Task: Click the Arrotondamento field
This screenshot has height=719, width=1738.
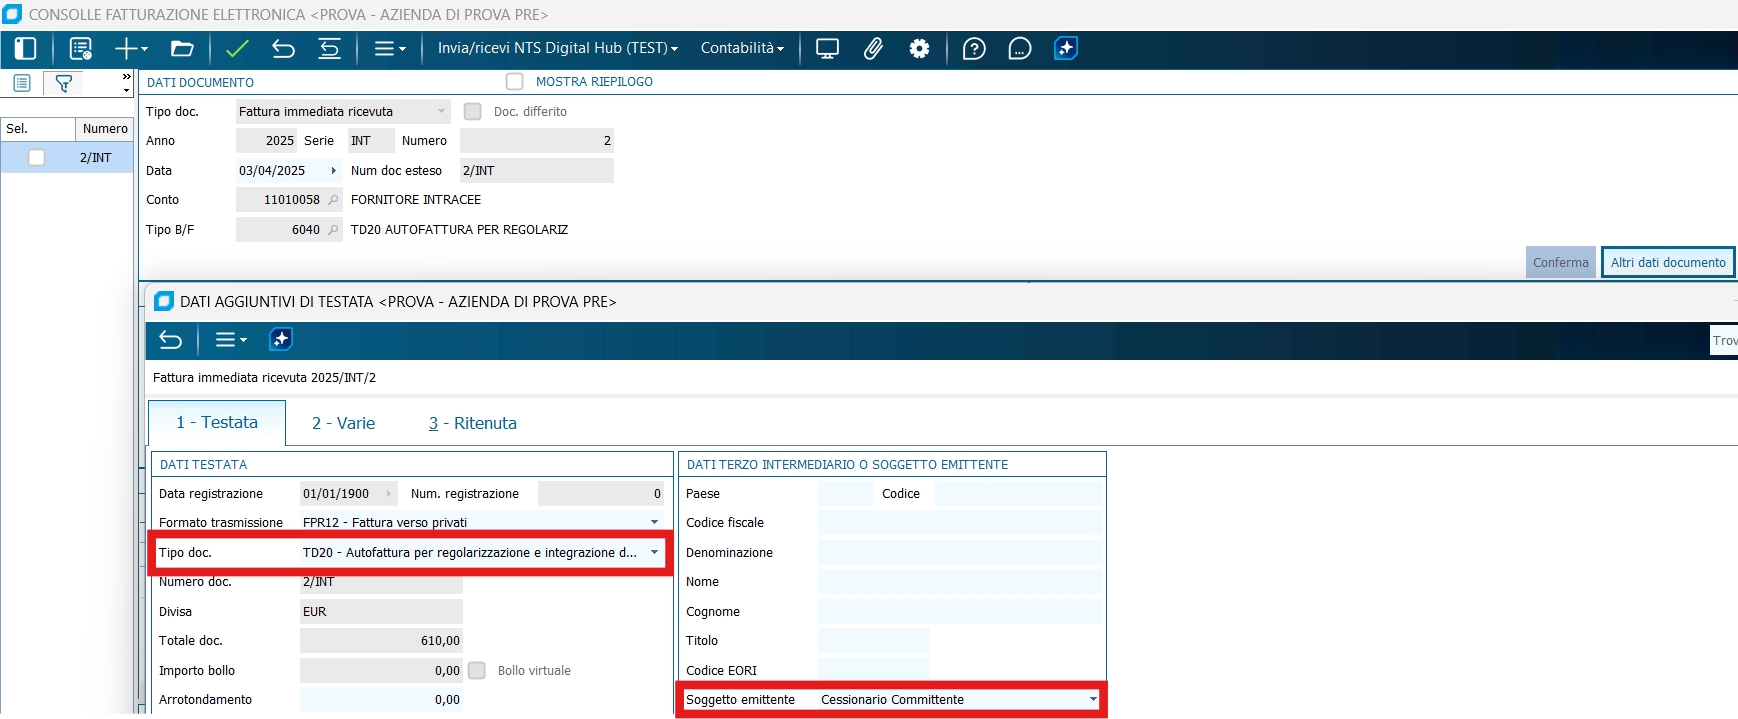Action: pos(381,700)
